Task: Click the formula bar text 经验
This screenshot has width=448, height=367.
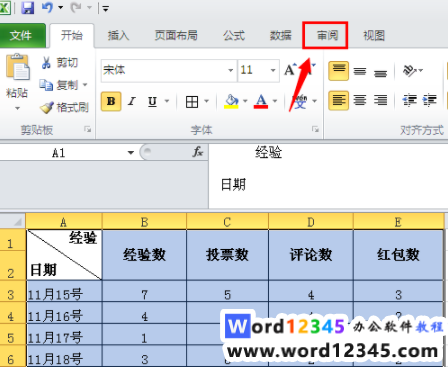Action: pos(269,153)
